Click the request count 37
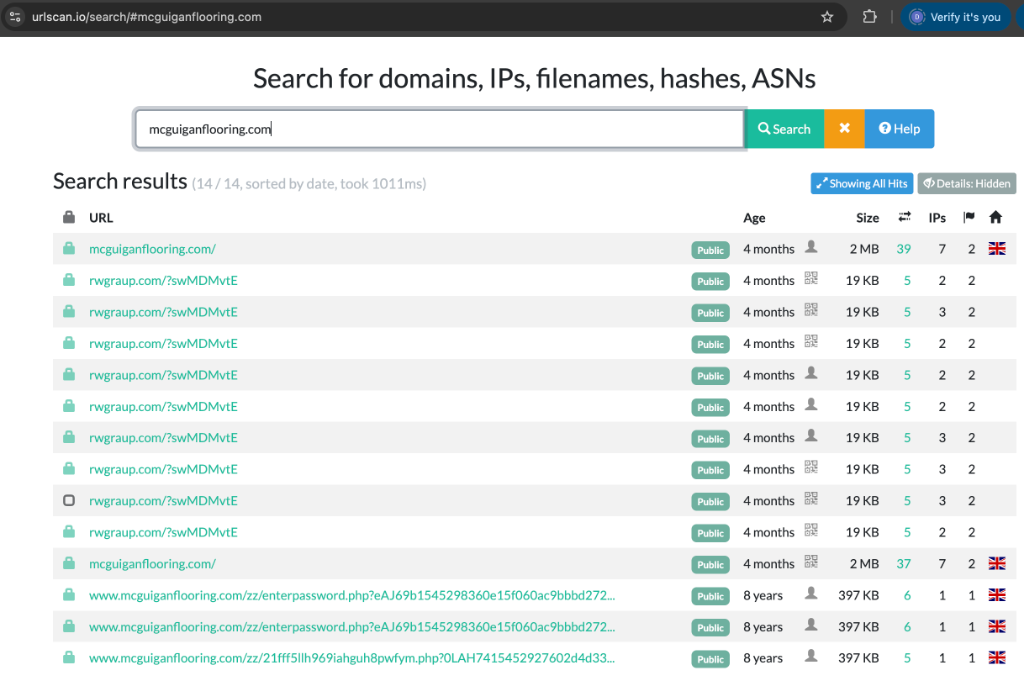Image resolution: width=1024 pixels, height=674 pixels. 904,564
